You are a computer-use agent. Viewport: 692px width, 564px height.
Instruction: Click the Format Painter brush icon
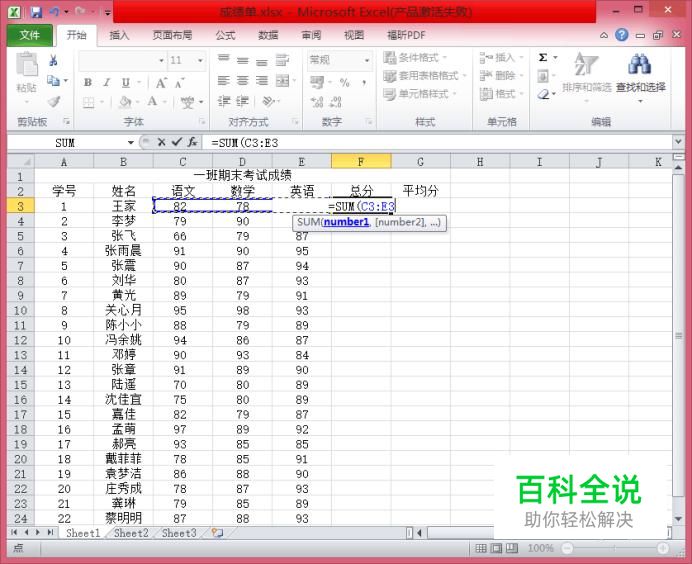(x=54, y=102)
